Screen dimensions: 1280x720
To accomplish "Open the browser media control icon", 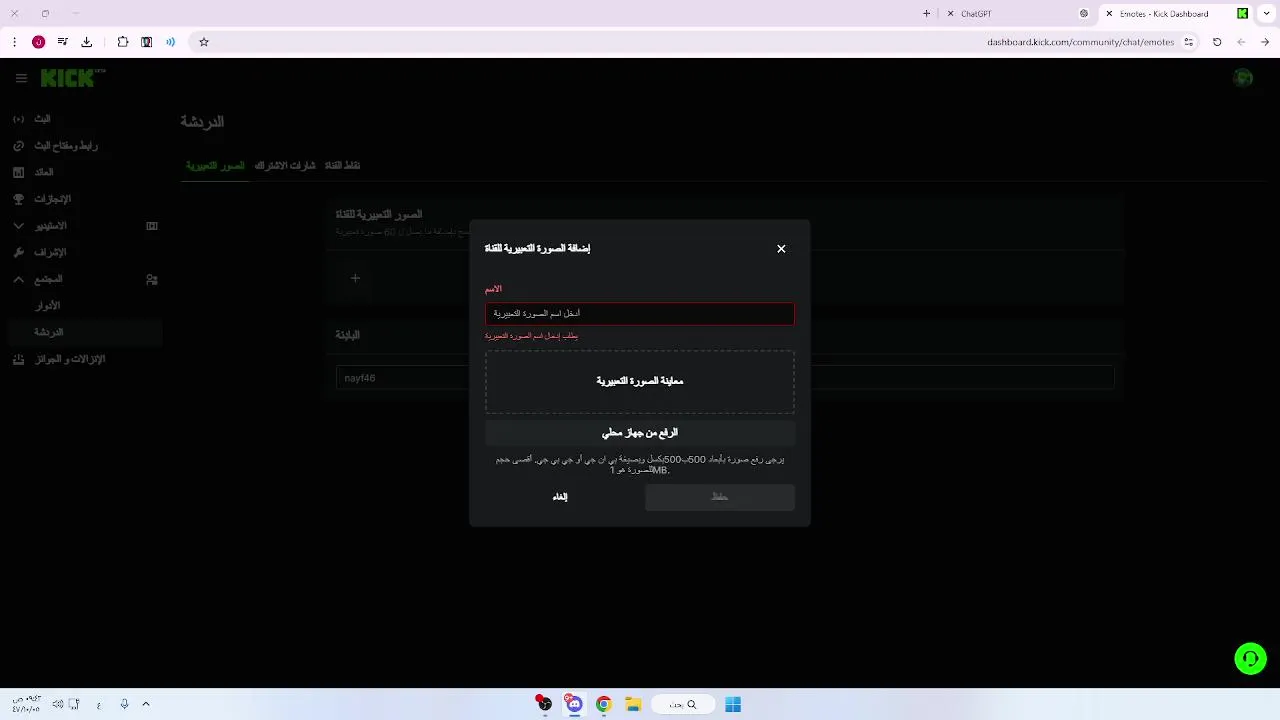I will [63, 42].
